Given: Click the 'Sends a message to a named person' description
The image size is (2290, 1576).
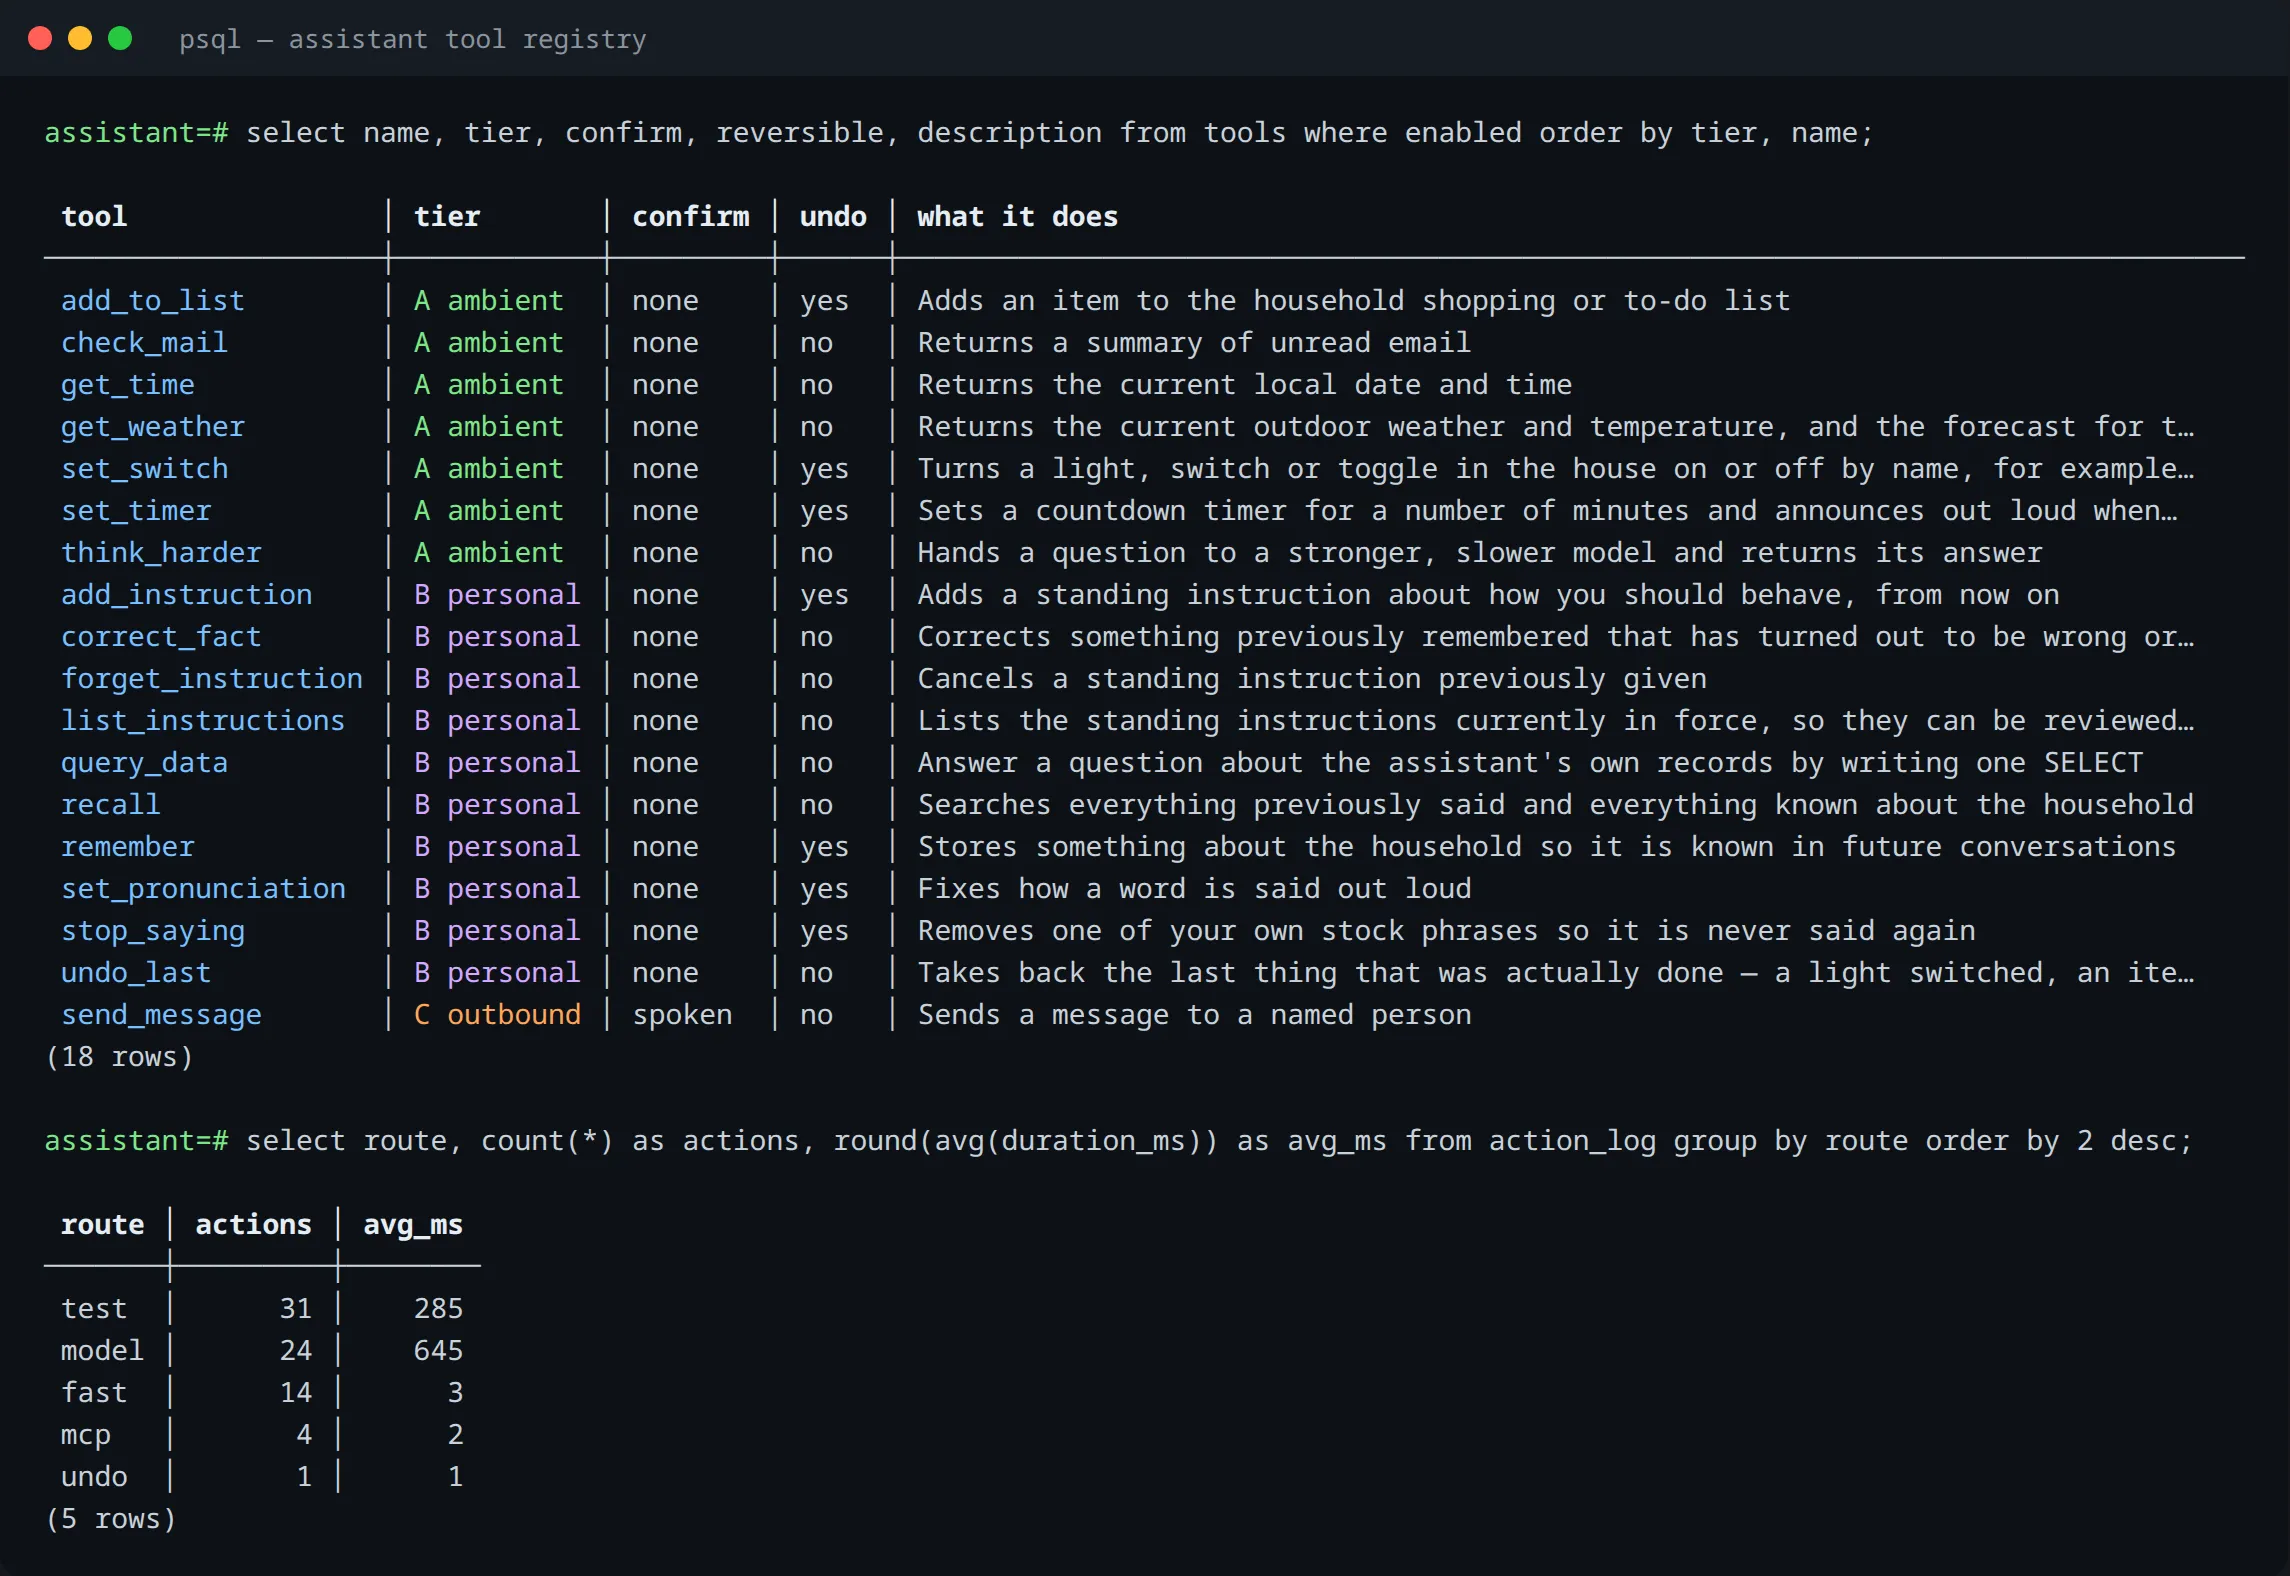Looking at the screenshot, I should point(1194,1015).
